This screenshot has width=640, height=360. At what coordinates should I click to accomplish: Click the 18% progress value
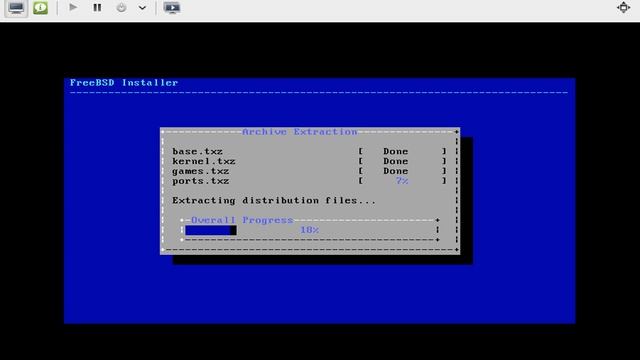click(x=309, y=230)
